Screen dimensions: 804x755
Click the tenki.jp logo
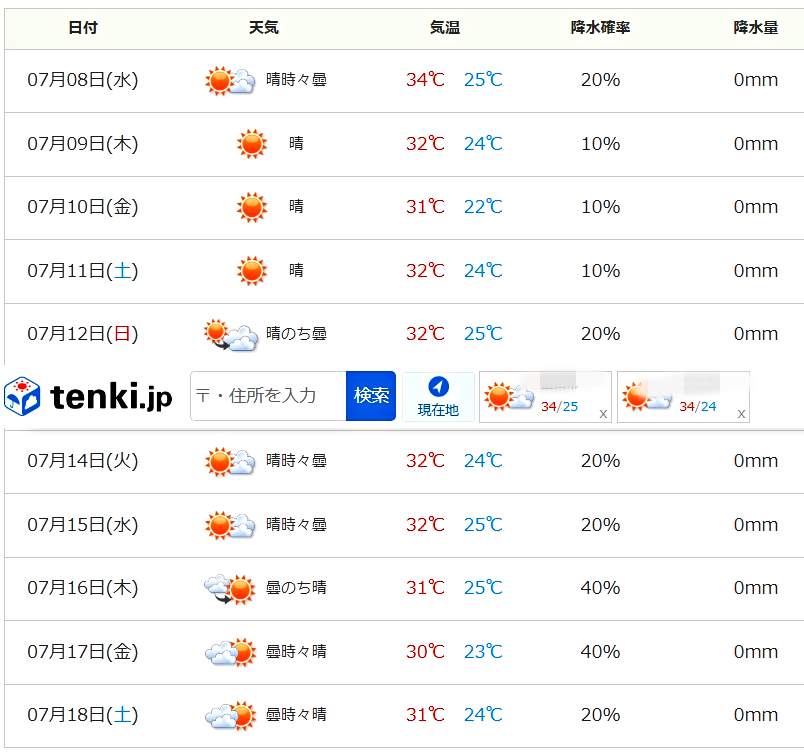click(x=88, y=396)
